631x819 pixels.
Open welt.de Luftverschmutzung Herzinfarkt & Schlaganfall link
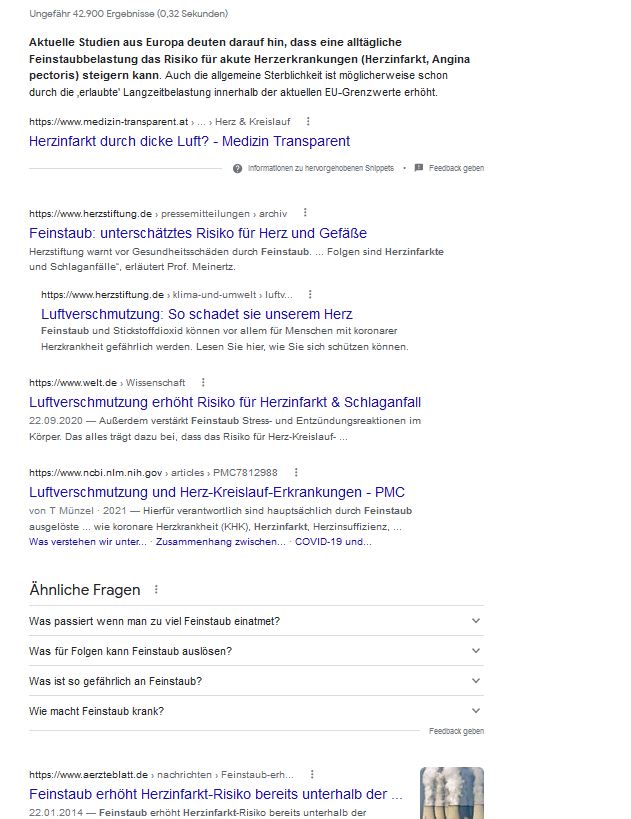[225, 402]
